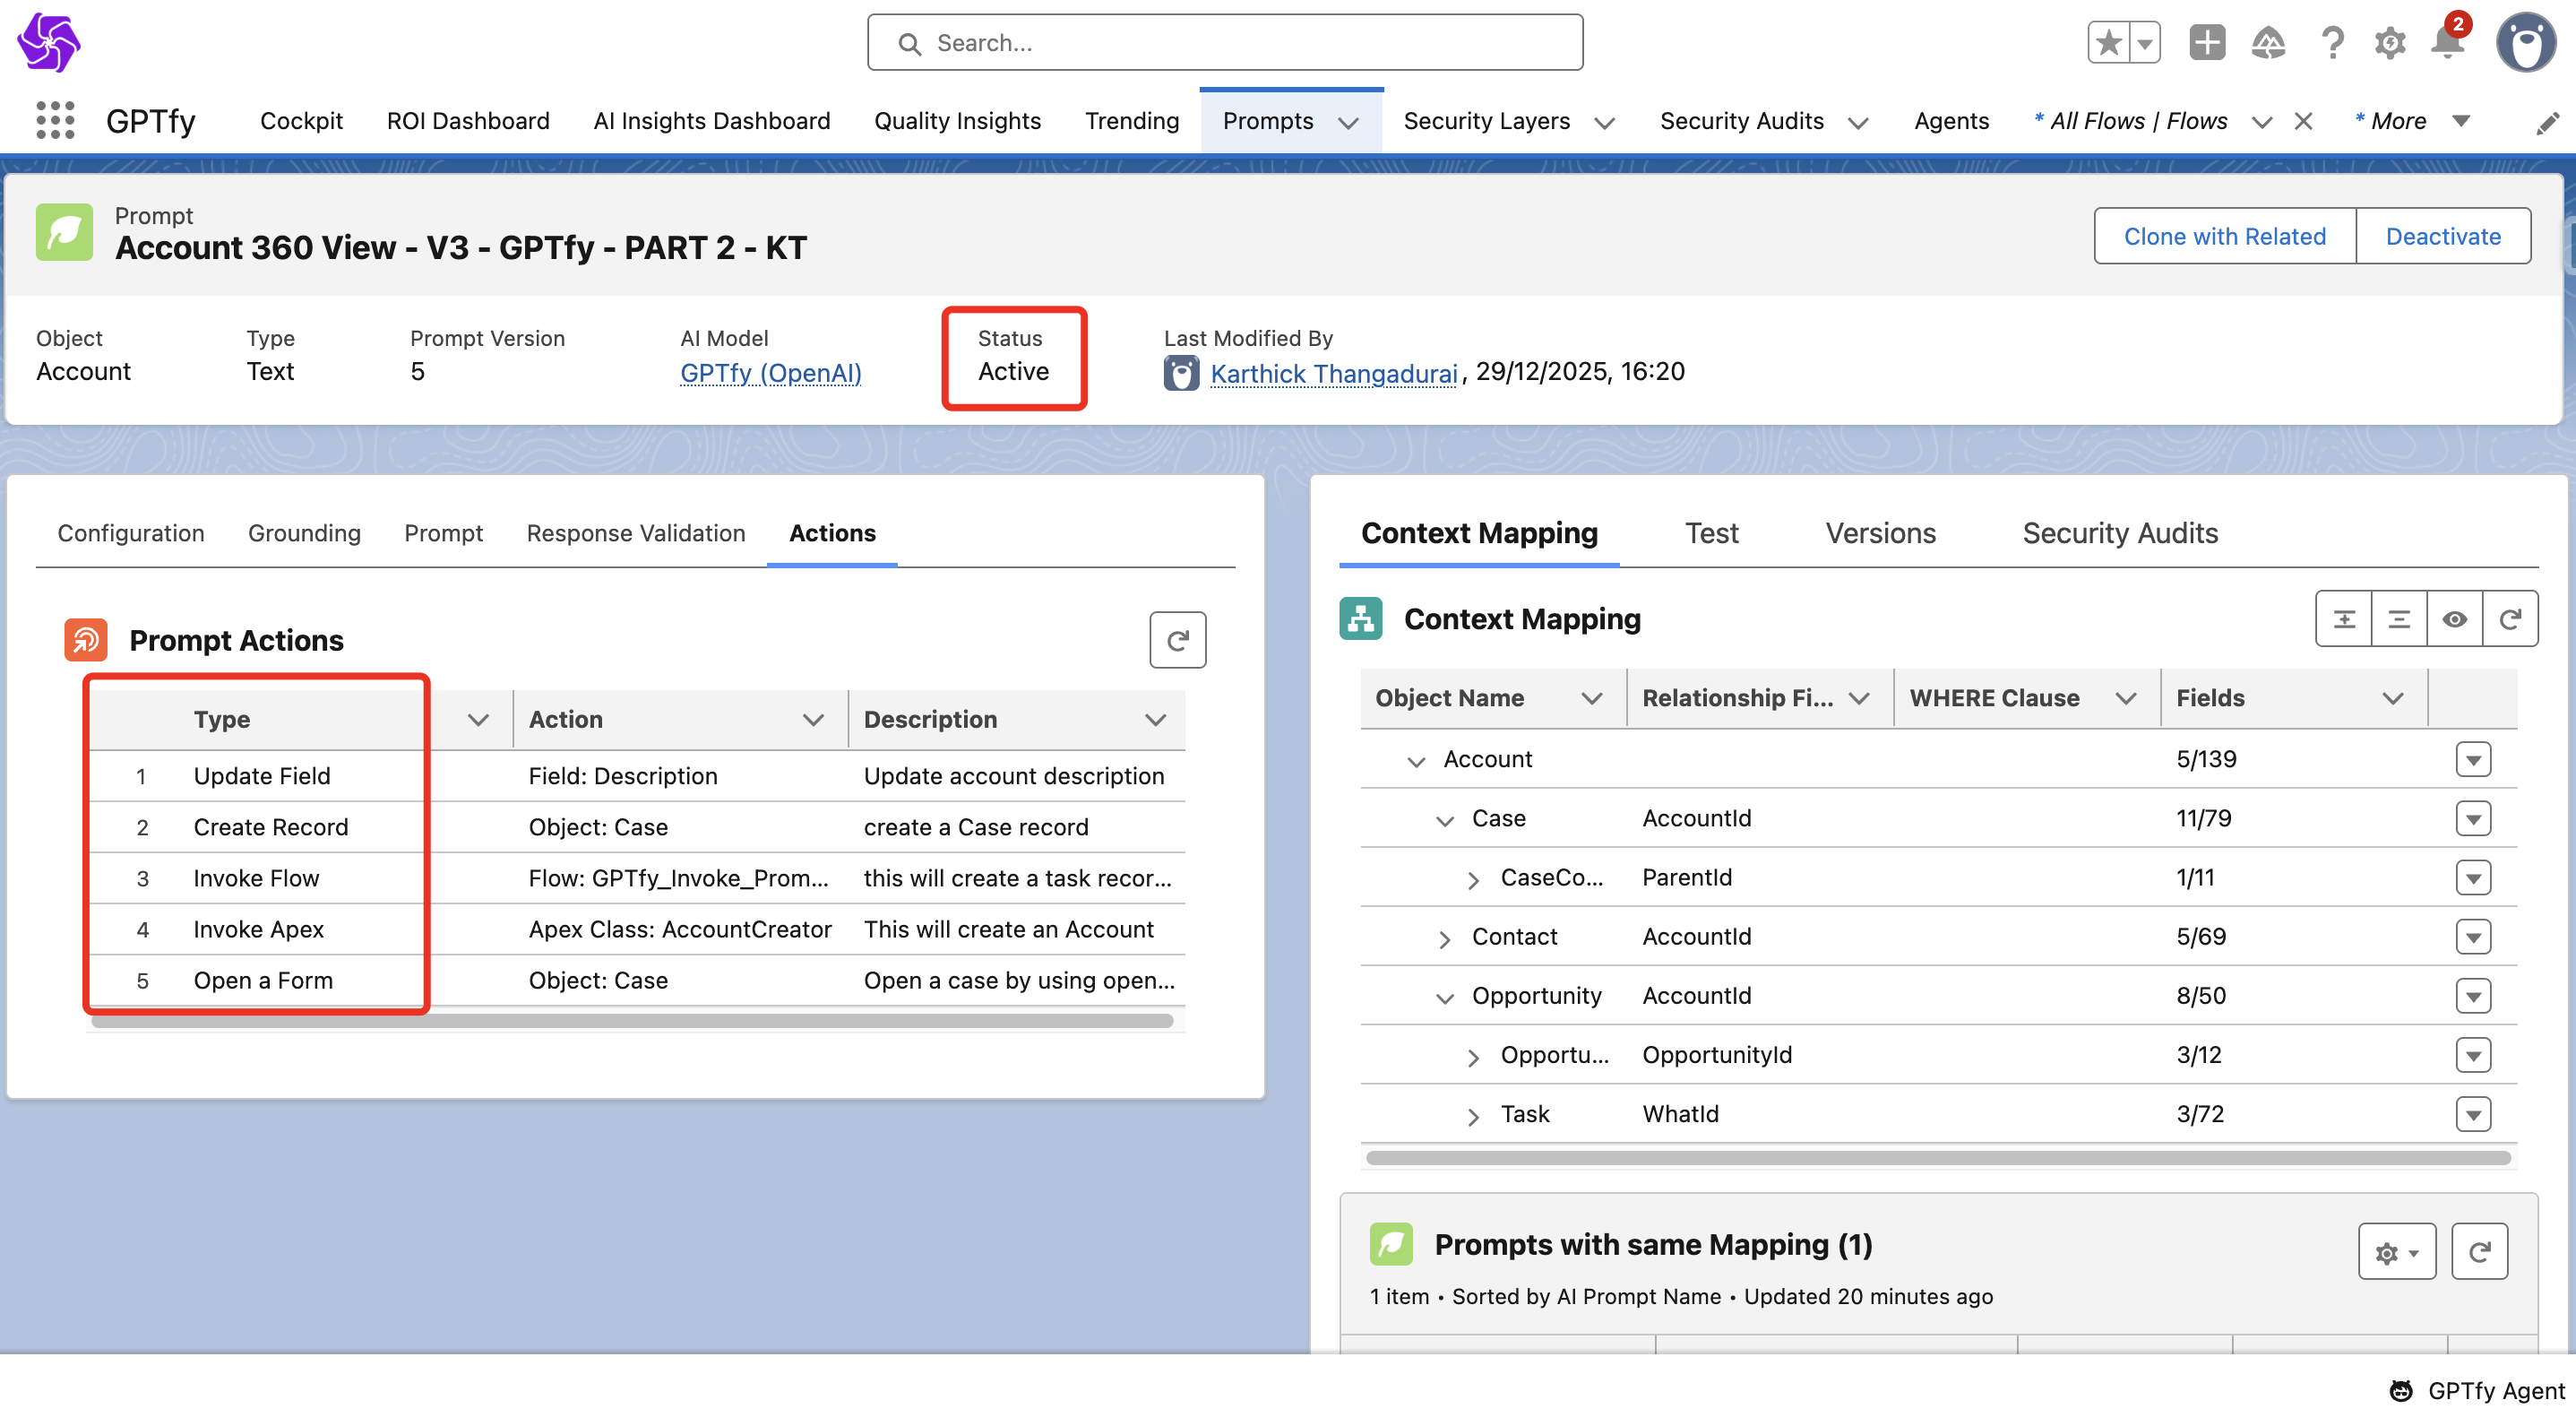
Task: Click the Global Actions plus icon
Action: 2207,43
